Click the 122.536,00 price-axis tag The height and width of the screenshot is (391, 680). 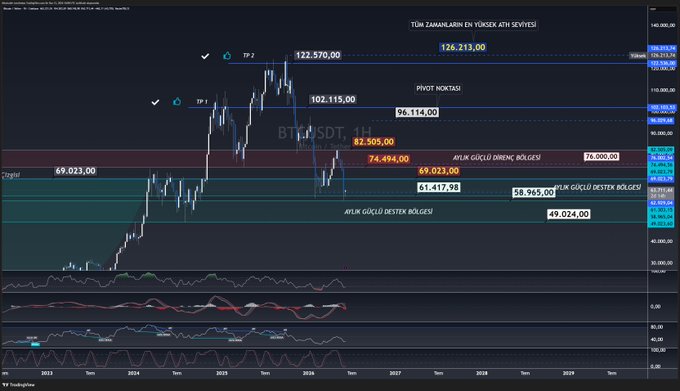tap(662, 63)
